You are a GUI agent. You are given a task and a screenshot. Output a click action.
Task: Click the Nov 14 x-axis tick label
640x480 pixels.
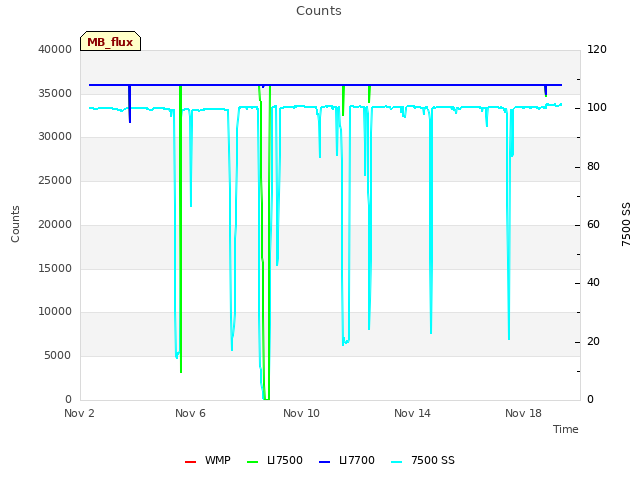tap(412, 413)
